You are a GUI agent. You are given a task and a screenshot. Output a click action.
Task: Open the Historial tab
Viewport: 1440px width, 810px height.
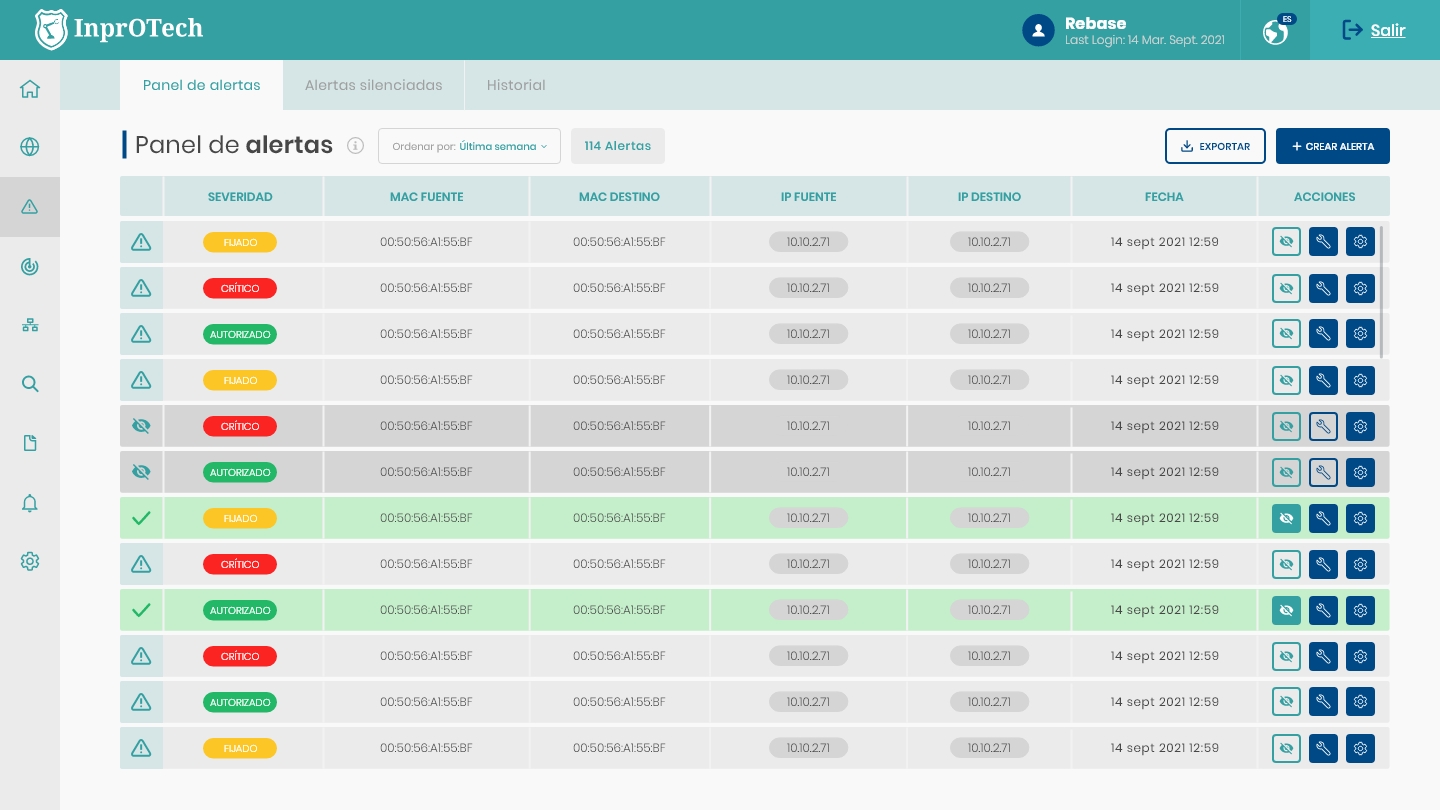pyautogui.click(x=516, y=85)
